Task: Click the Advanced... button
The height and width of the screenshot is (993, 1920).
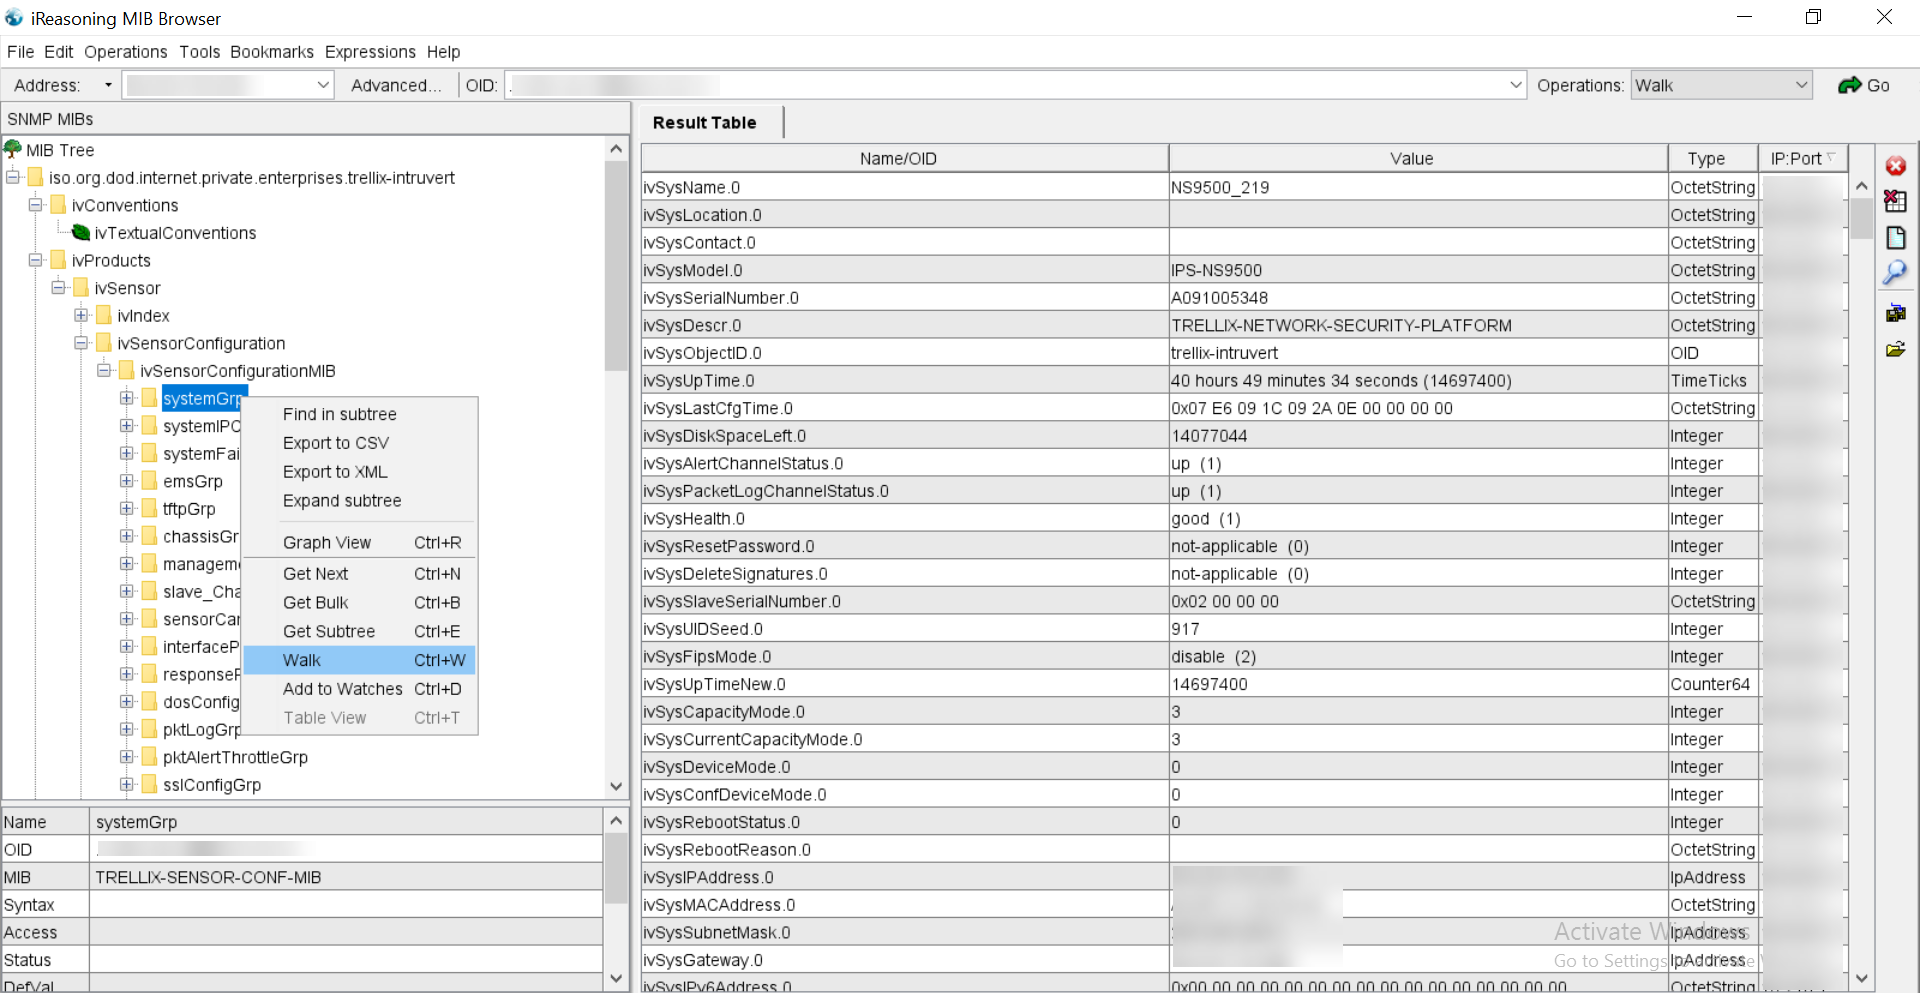Action: pyautogui.click(x=396, y=85)
